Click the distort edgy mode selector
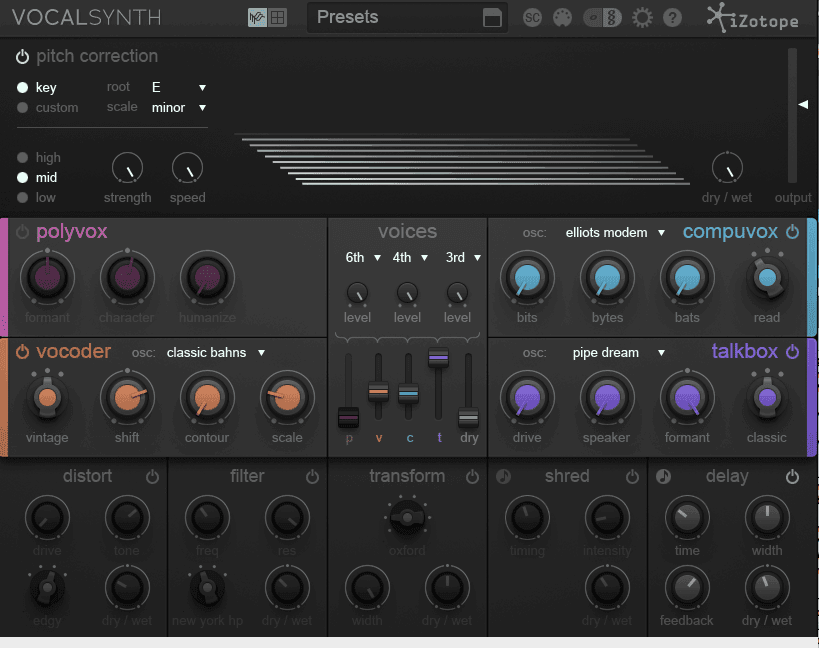The width and height of the screenshot is (819, 648). click(x=48, y=587)
